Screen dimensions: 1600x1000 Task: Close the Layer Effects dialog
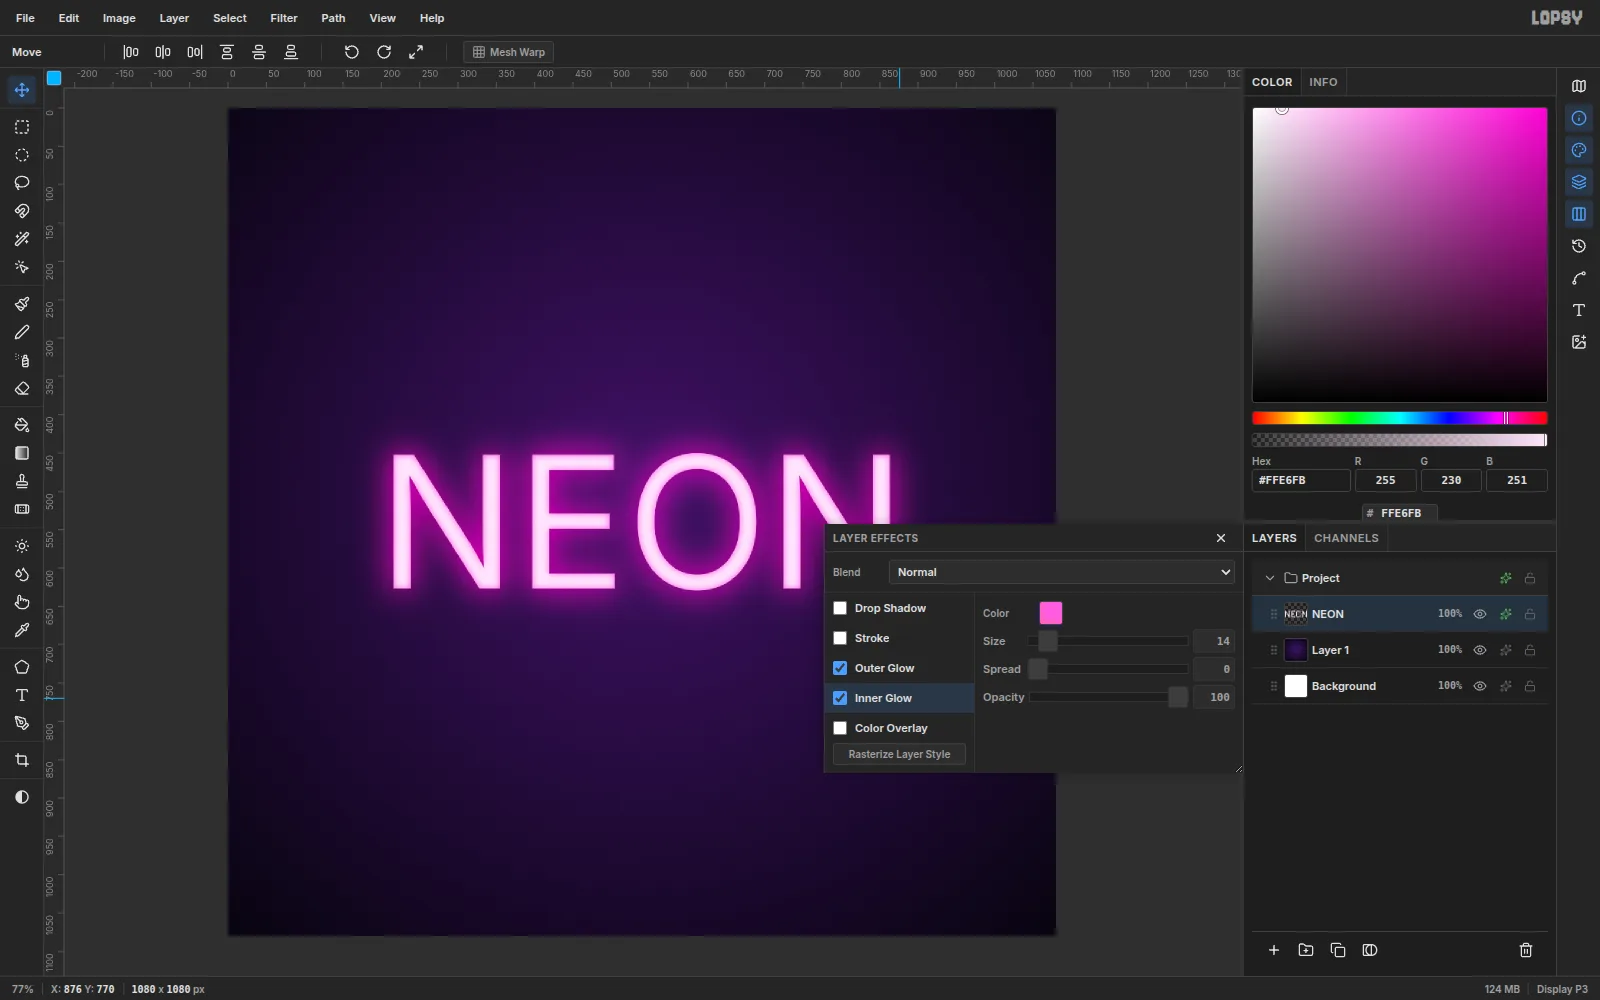pyautogui.click(x=1221, y=538)
